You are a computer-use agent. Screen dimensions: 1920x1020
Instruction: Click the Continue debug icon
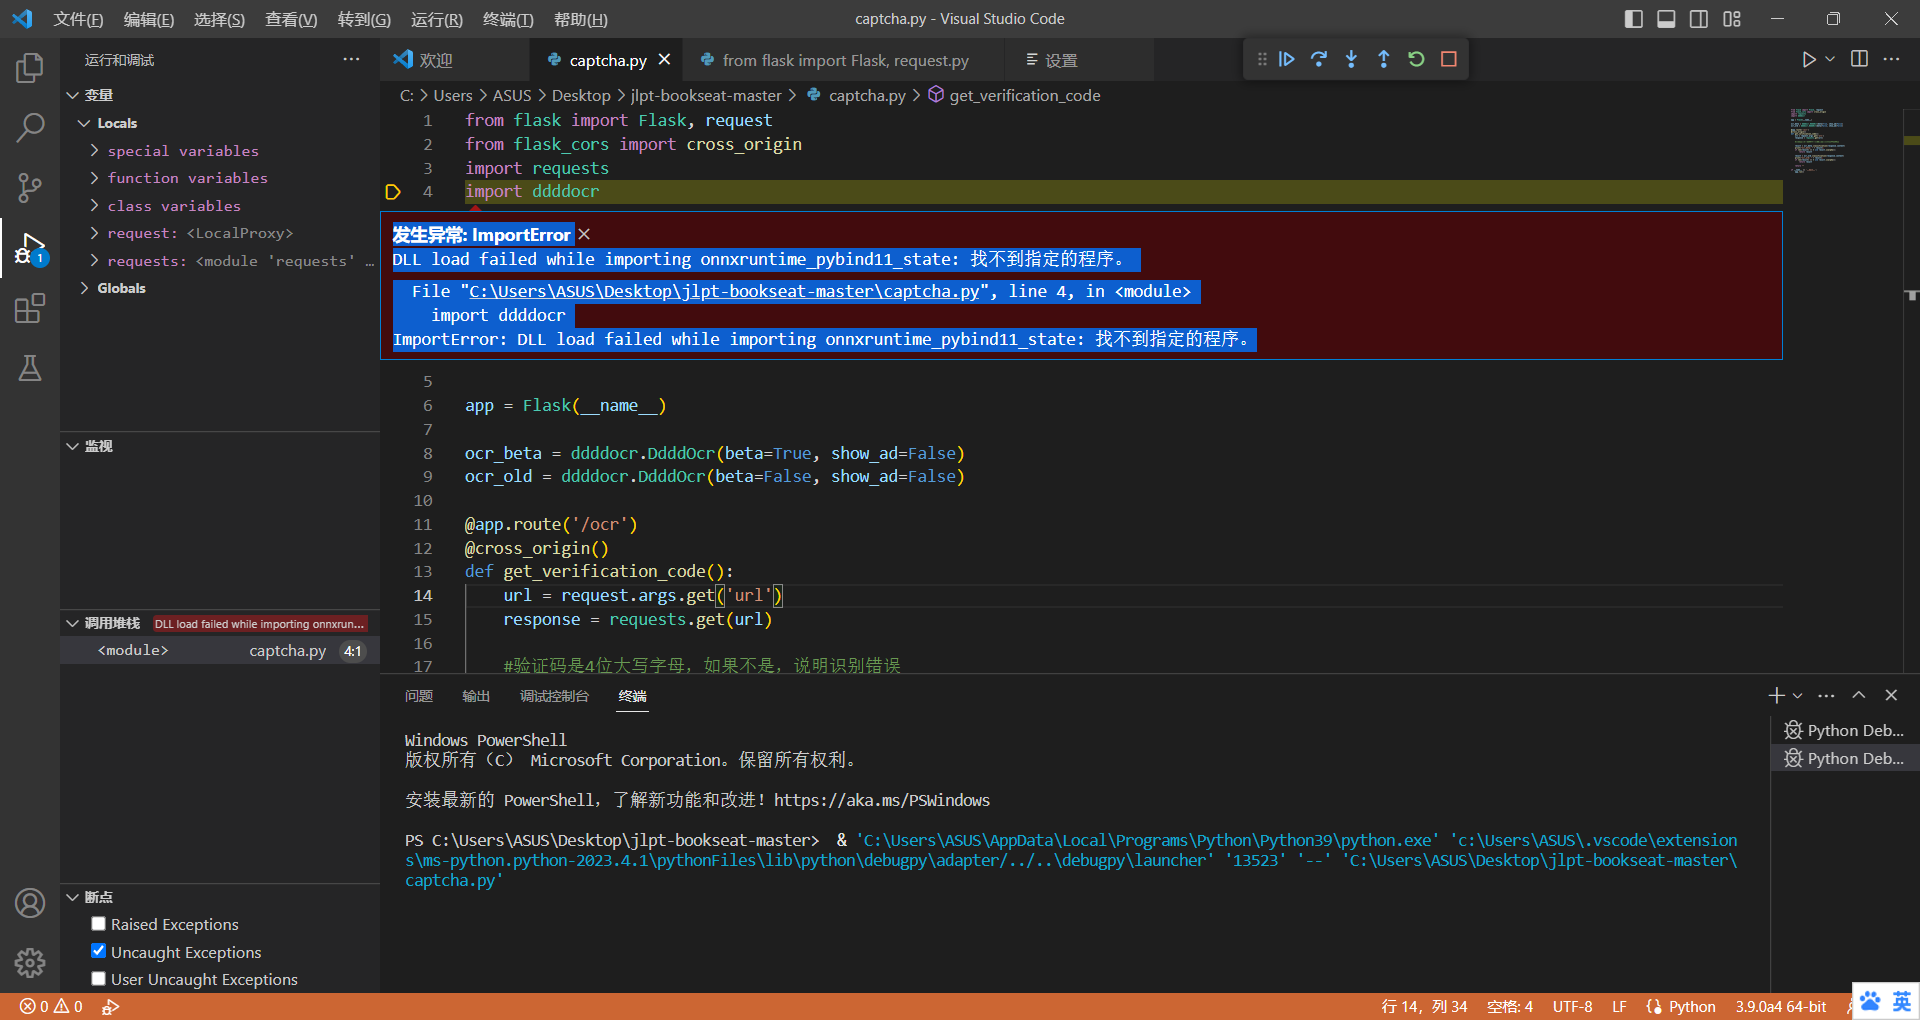point(1287,59)
